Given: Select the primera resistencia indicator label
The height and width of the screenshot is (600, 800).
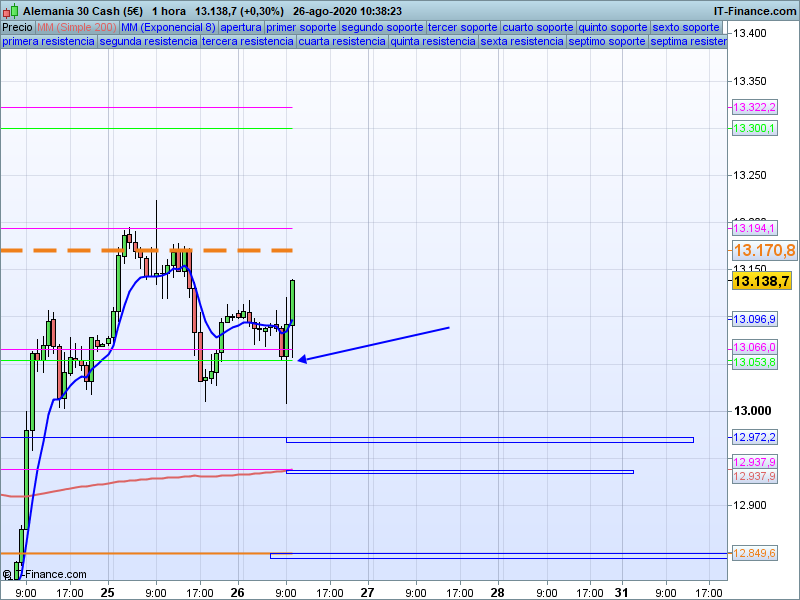Looking at the screenshot, I should click(48, 42).
